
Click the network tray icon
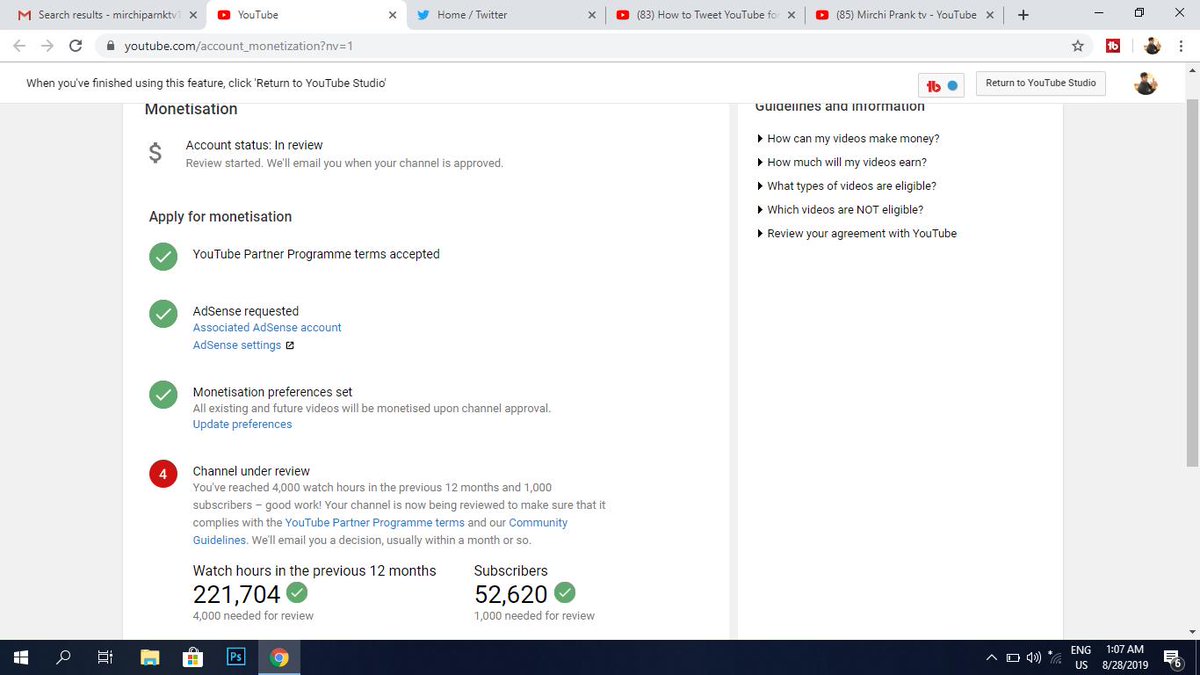pyautogui.click(x=1054, y=657)
